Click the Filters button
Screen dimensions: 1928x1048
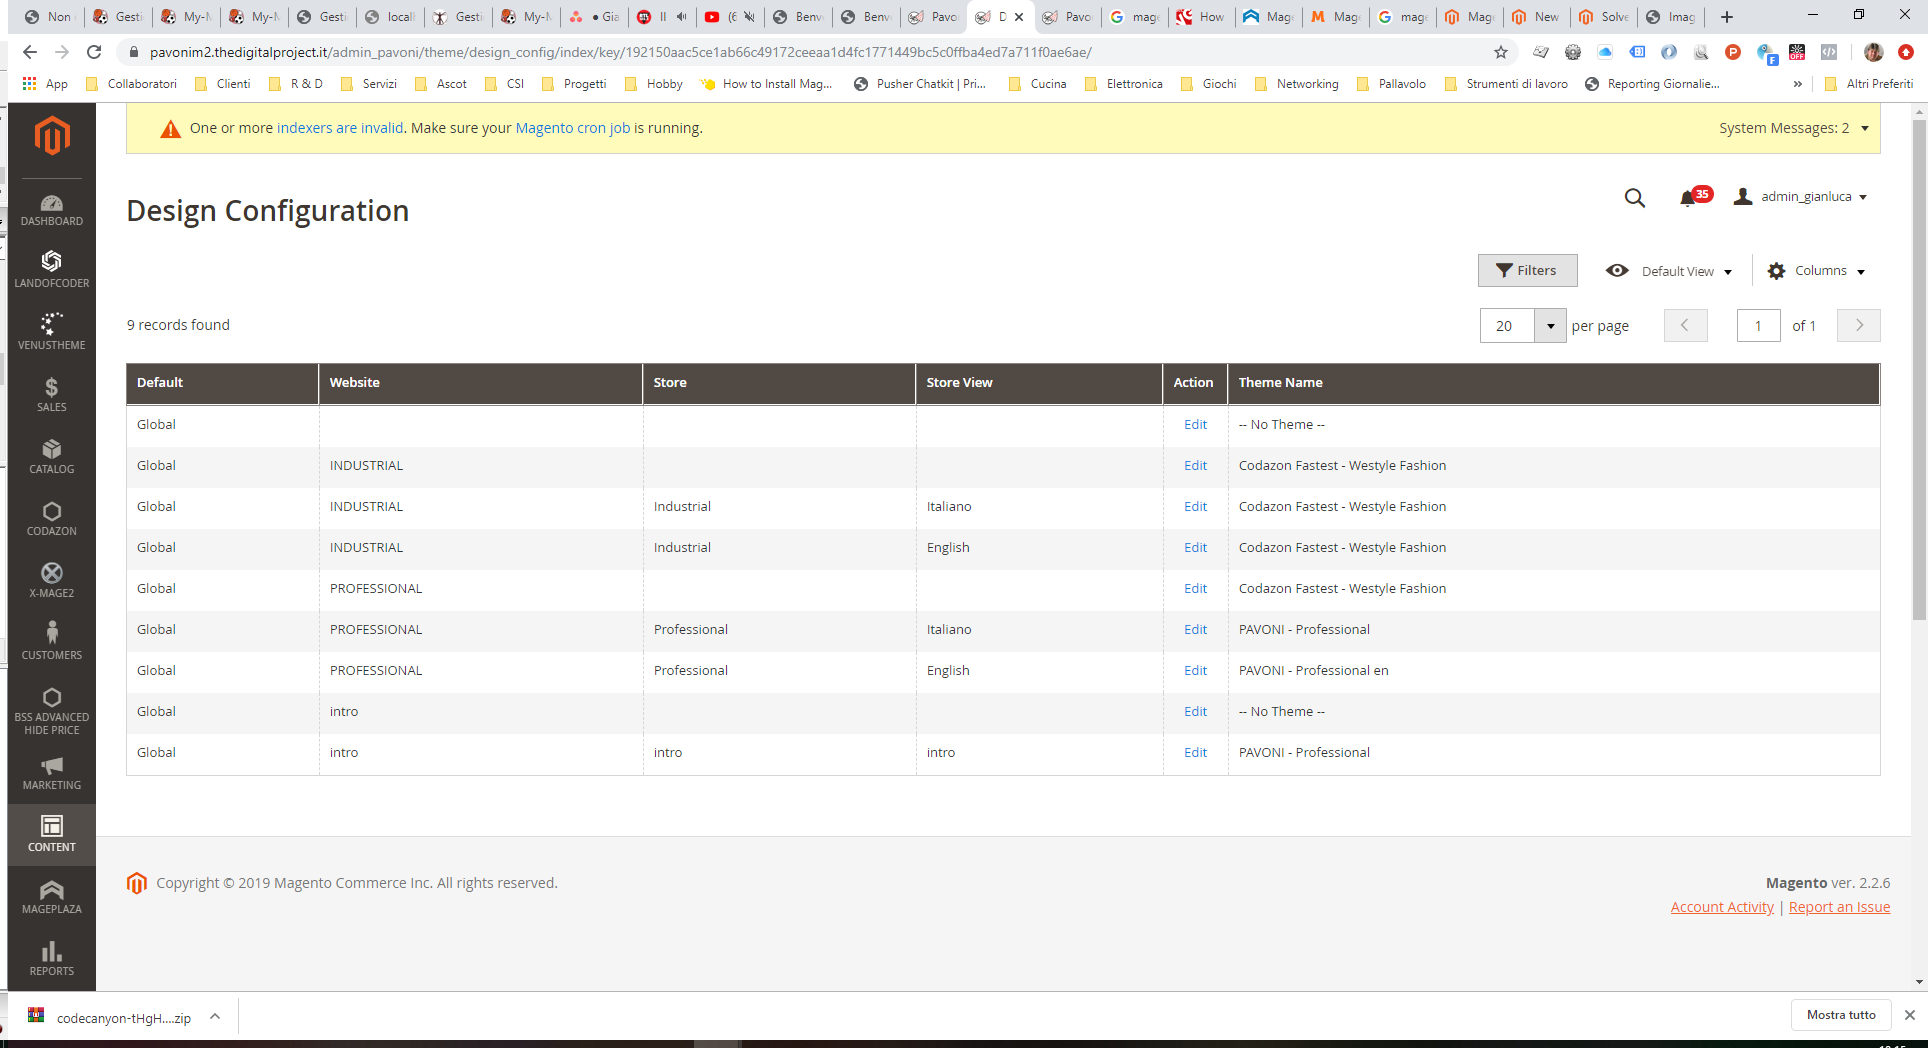pyautogui.click(x=1527, y=270)
